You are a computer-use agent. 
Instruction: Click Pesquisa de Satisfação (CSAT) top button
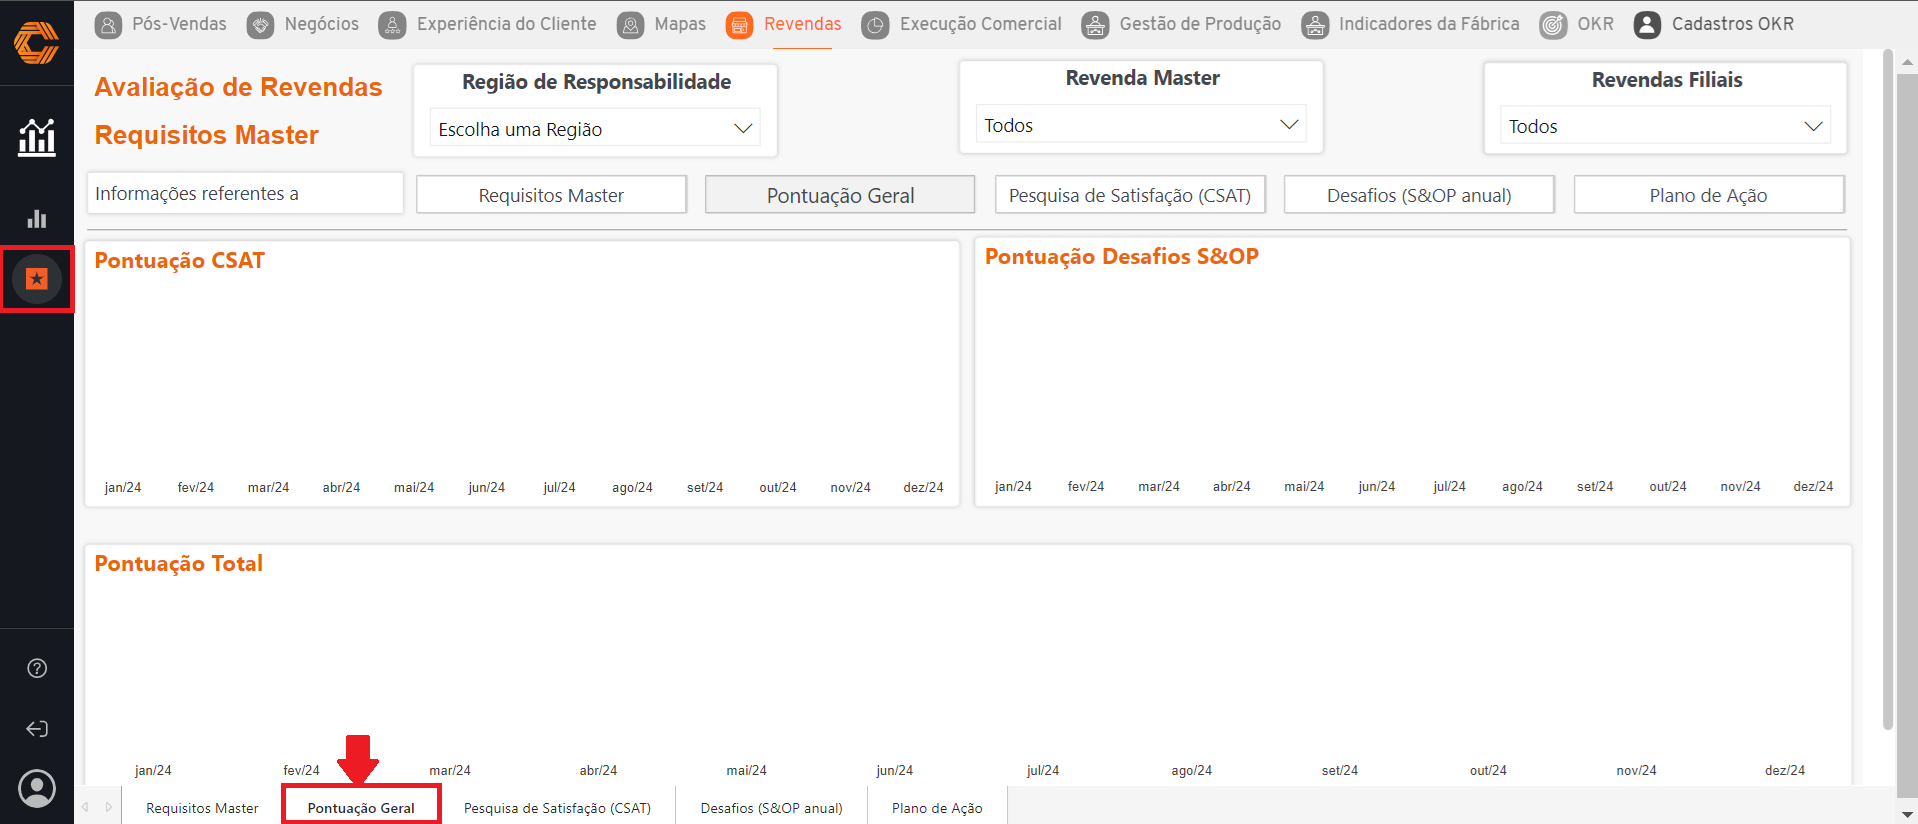click(1130, 195)
